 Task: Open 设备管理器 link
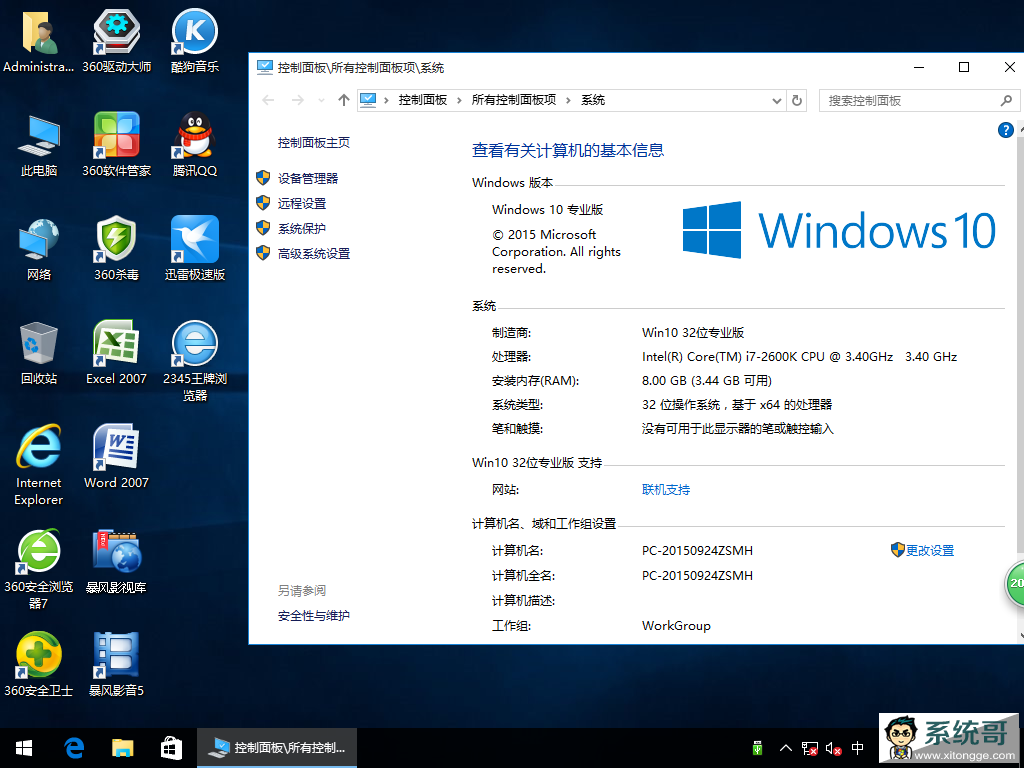coord(308,178)
